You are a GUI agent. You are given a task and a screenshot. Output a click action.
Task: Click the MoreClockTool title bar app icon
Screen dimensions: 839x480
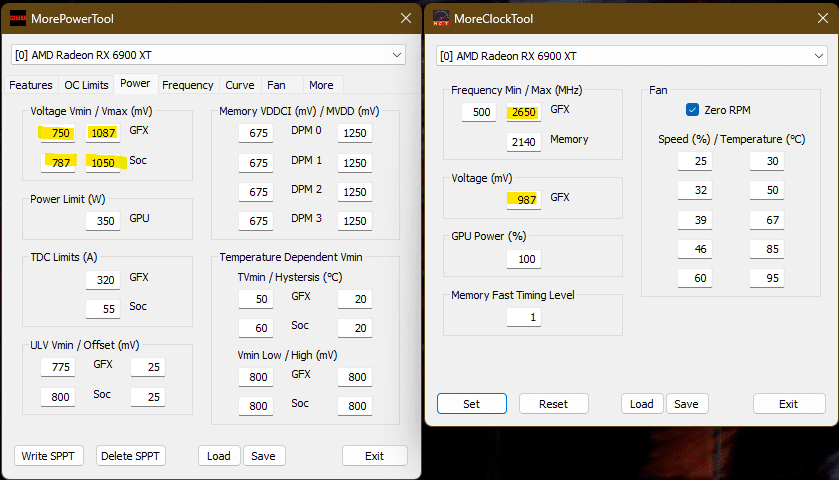click(441, 19)
